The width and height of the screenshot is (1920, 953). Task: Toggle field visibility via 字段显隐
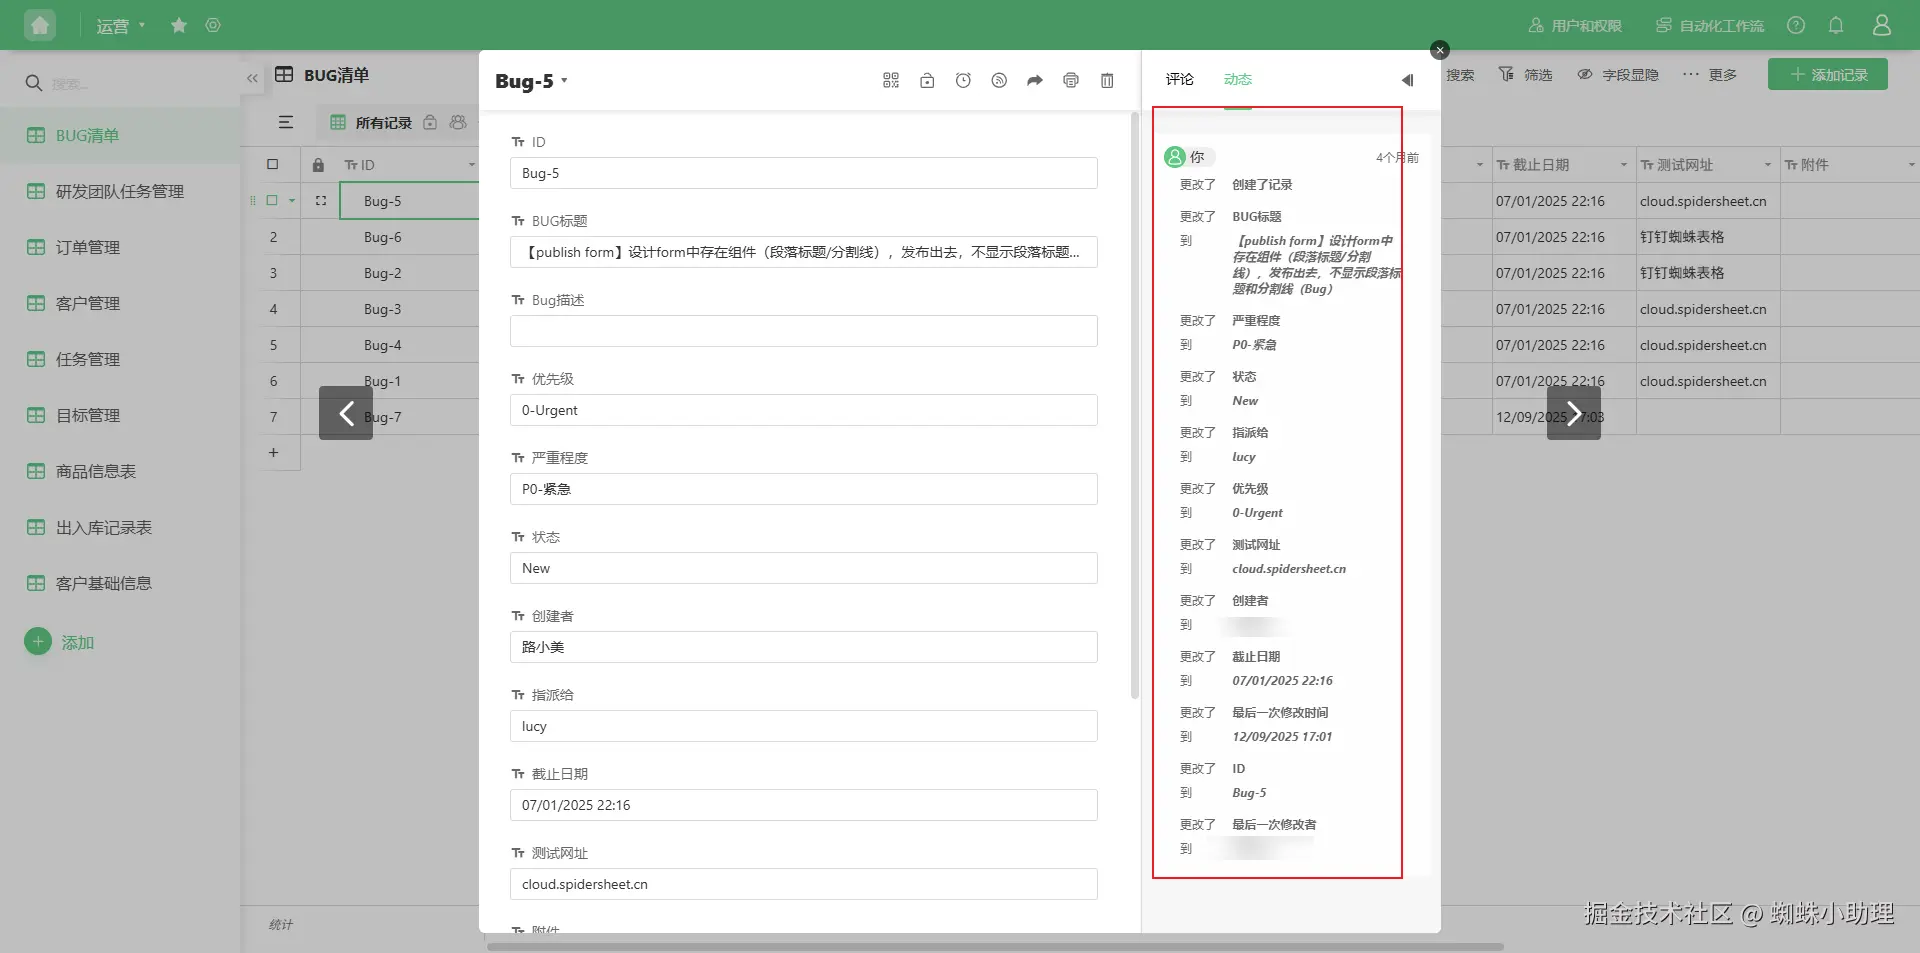1618,75
